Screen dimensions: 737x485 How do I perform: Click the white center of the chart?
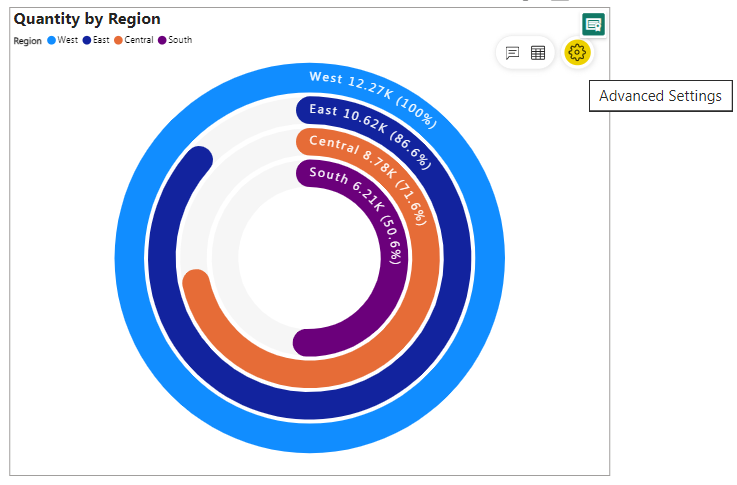pyautogui.click(x=309, y=262)
